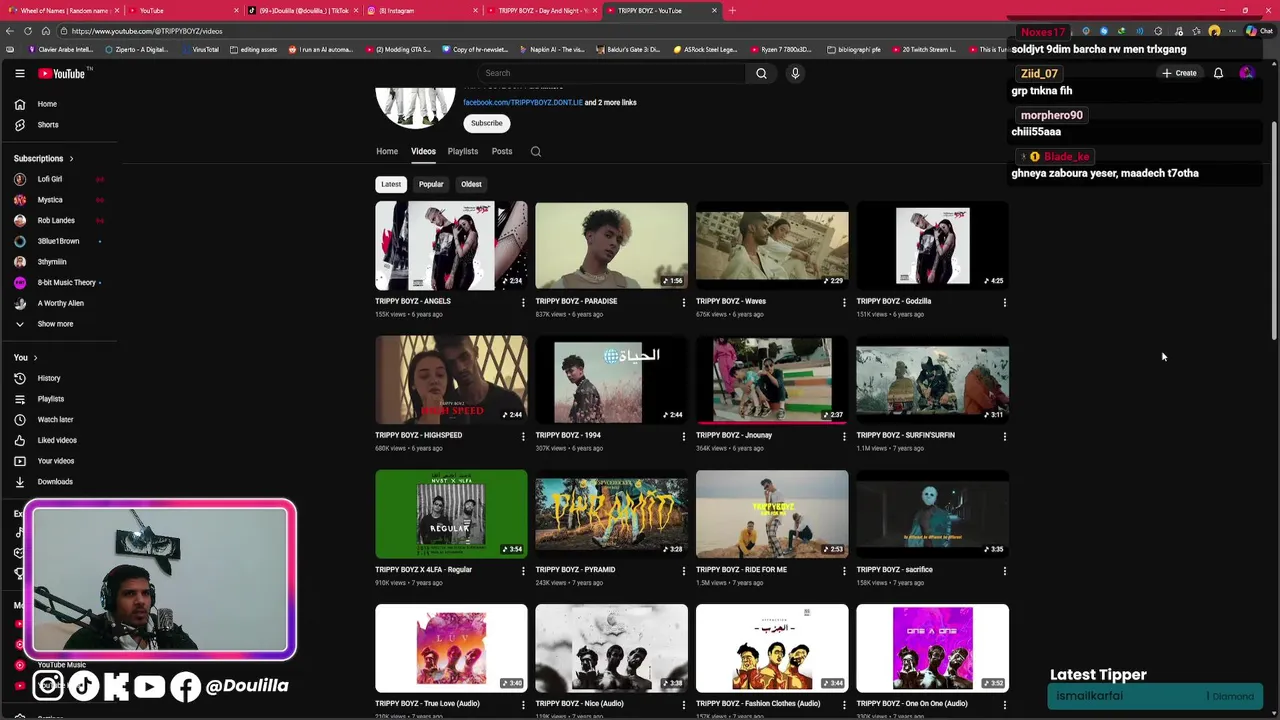Open options menu for Godzilla video
Screen dimensions: 1280x720
pos(1005,302)
